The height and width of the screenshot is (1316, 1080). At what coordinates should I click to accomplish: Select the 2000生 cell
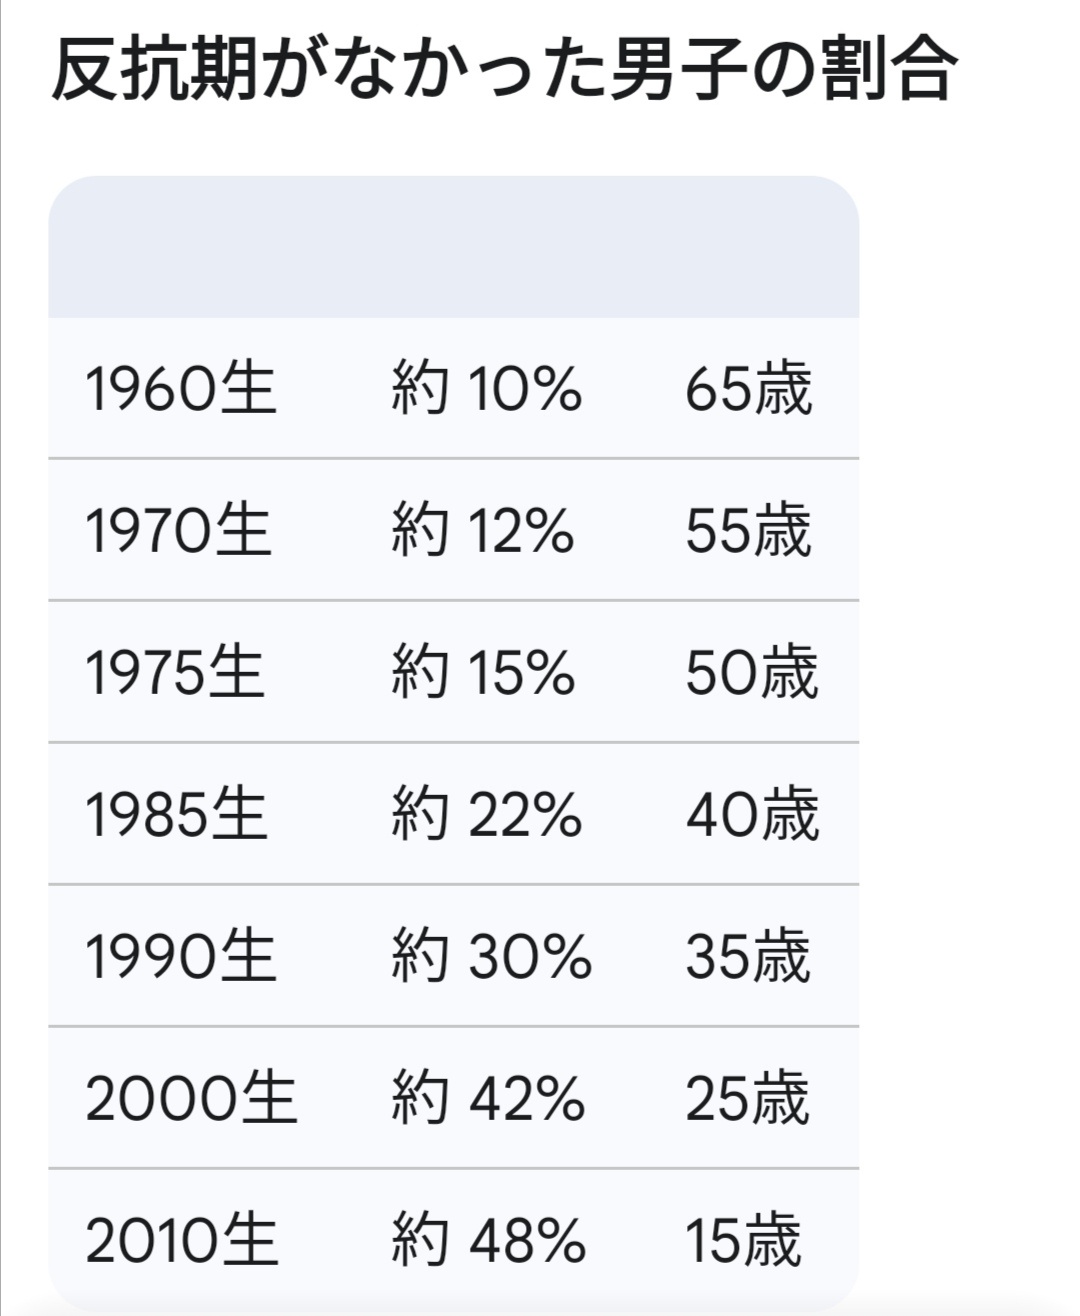click(191, 1098)
